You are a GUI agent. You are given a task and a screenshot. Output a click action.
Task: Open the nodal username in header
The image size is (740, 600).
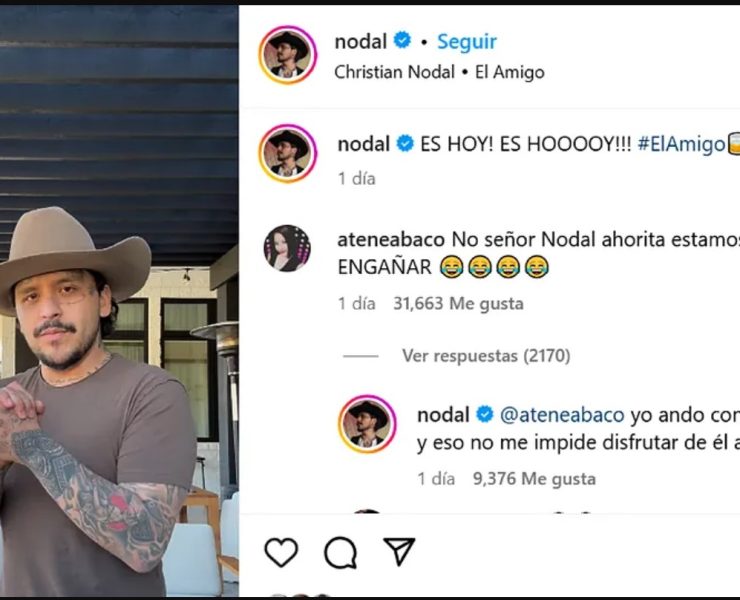(361, 42)
